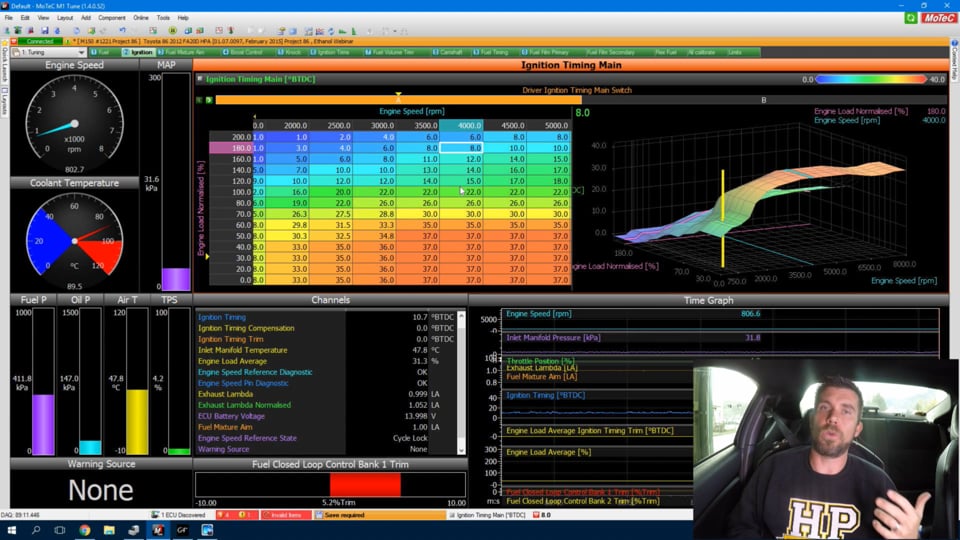This screenshot has width=960, height=540.
Task: Click the Engine Speed [rpm] time graph label
Action: [539, 313]
